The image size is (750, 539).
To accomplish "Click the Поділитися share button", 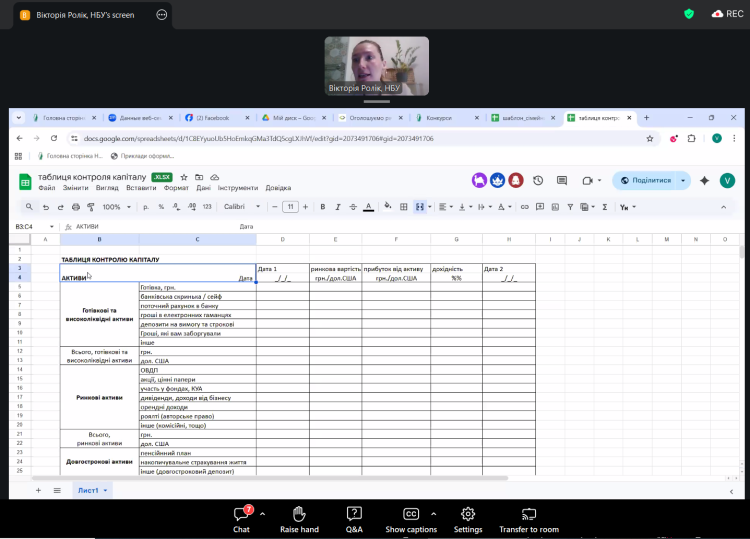I will tap(646, 180).
